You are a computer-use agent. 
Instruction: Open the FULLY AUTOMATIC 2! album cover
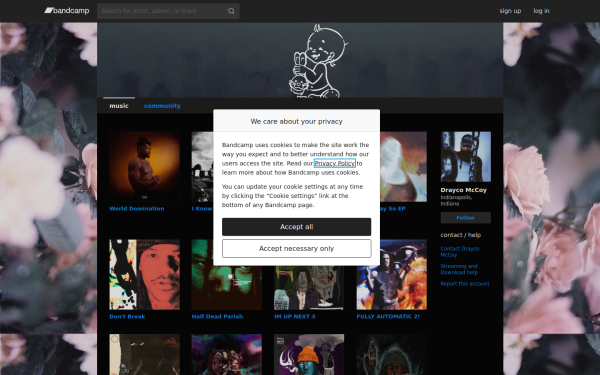pyautogui.click(x=391, y=275)
